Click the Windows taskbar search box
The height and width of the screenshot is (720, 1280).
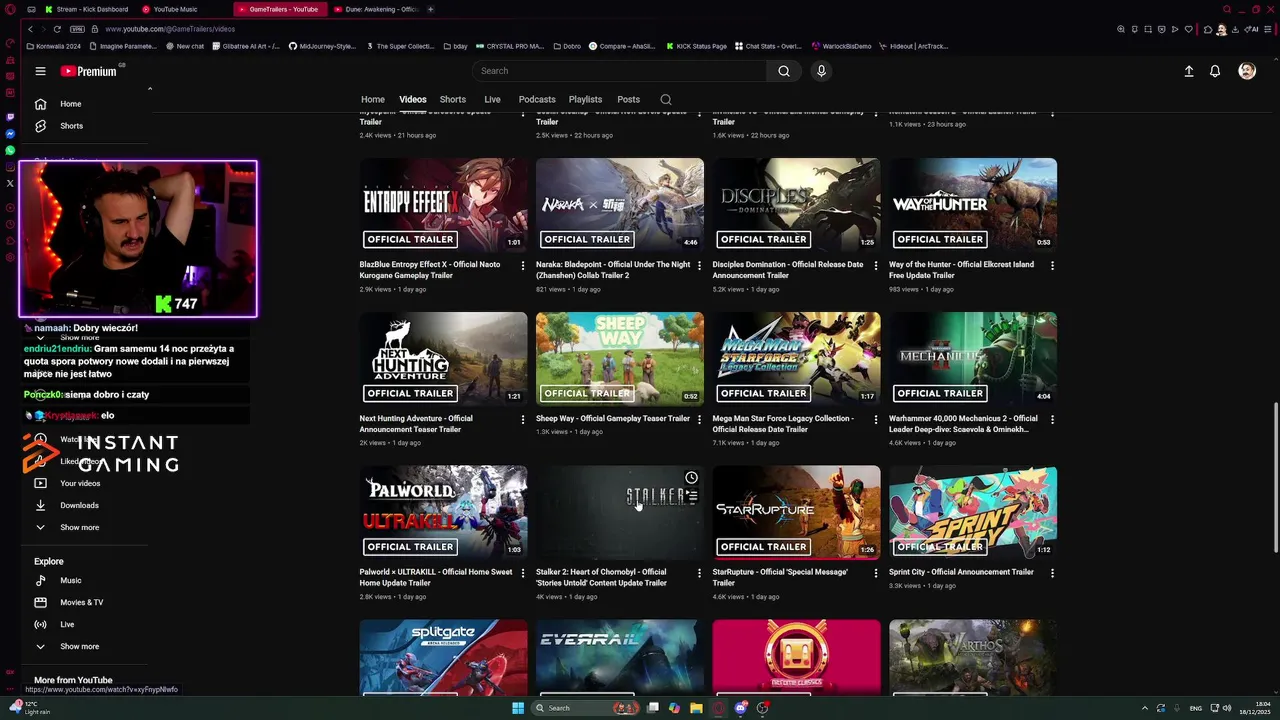click(x=587, y=708)
